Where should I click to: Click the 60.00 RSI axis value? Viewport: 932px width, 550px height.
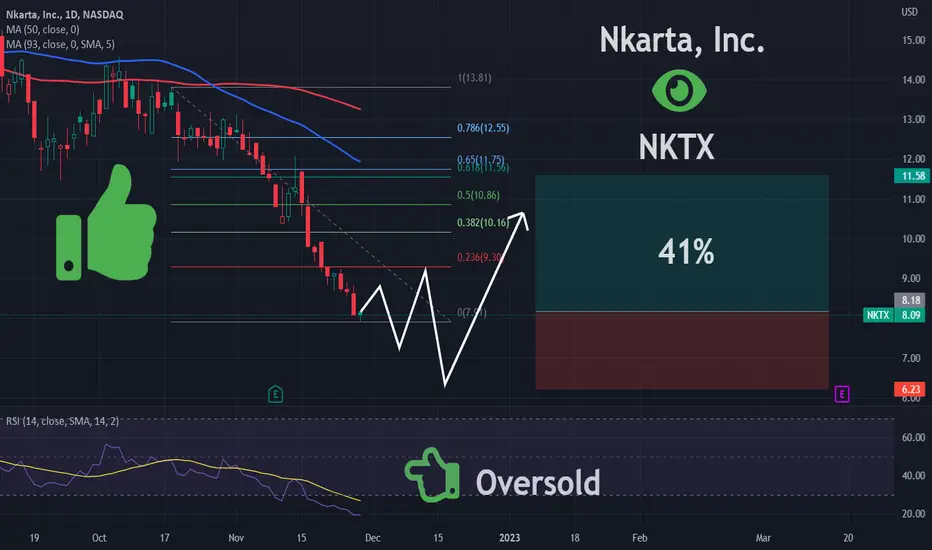coord(914,437)
